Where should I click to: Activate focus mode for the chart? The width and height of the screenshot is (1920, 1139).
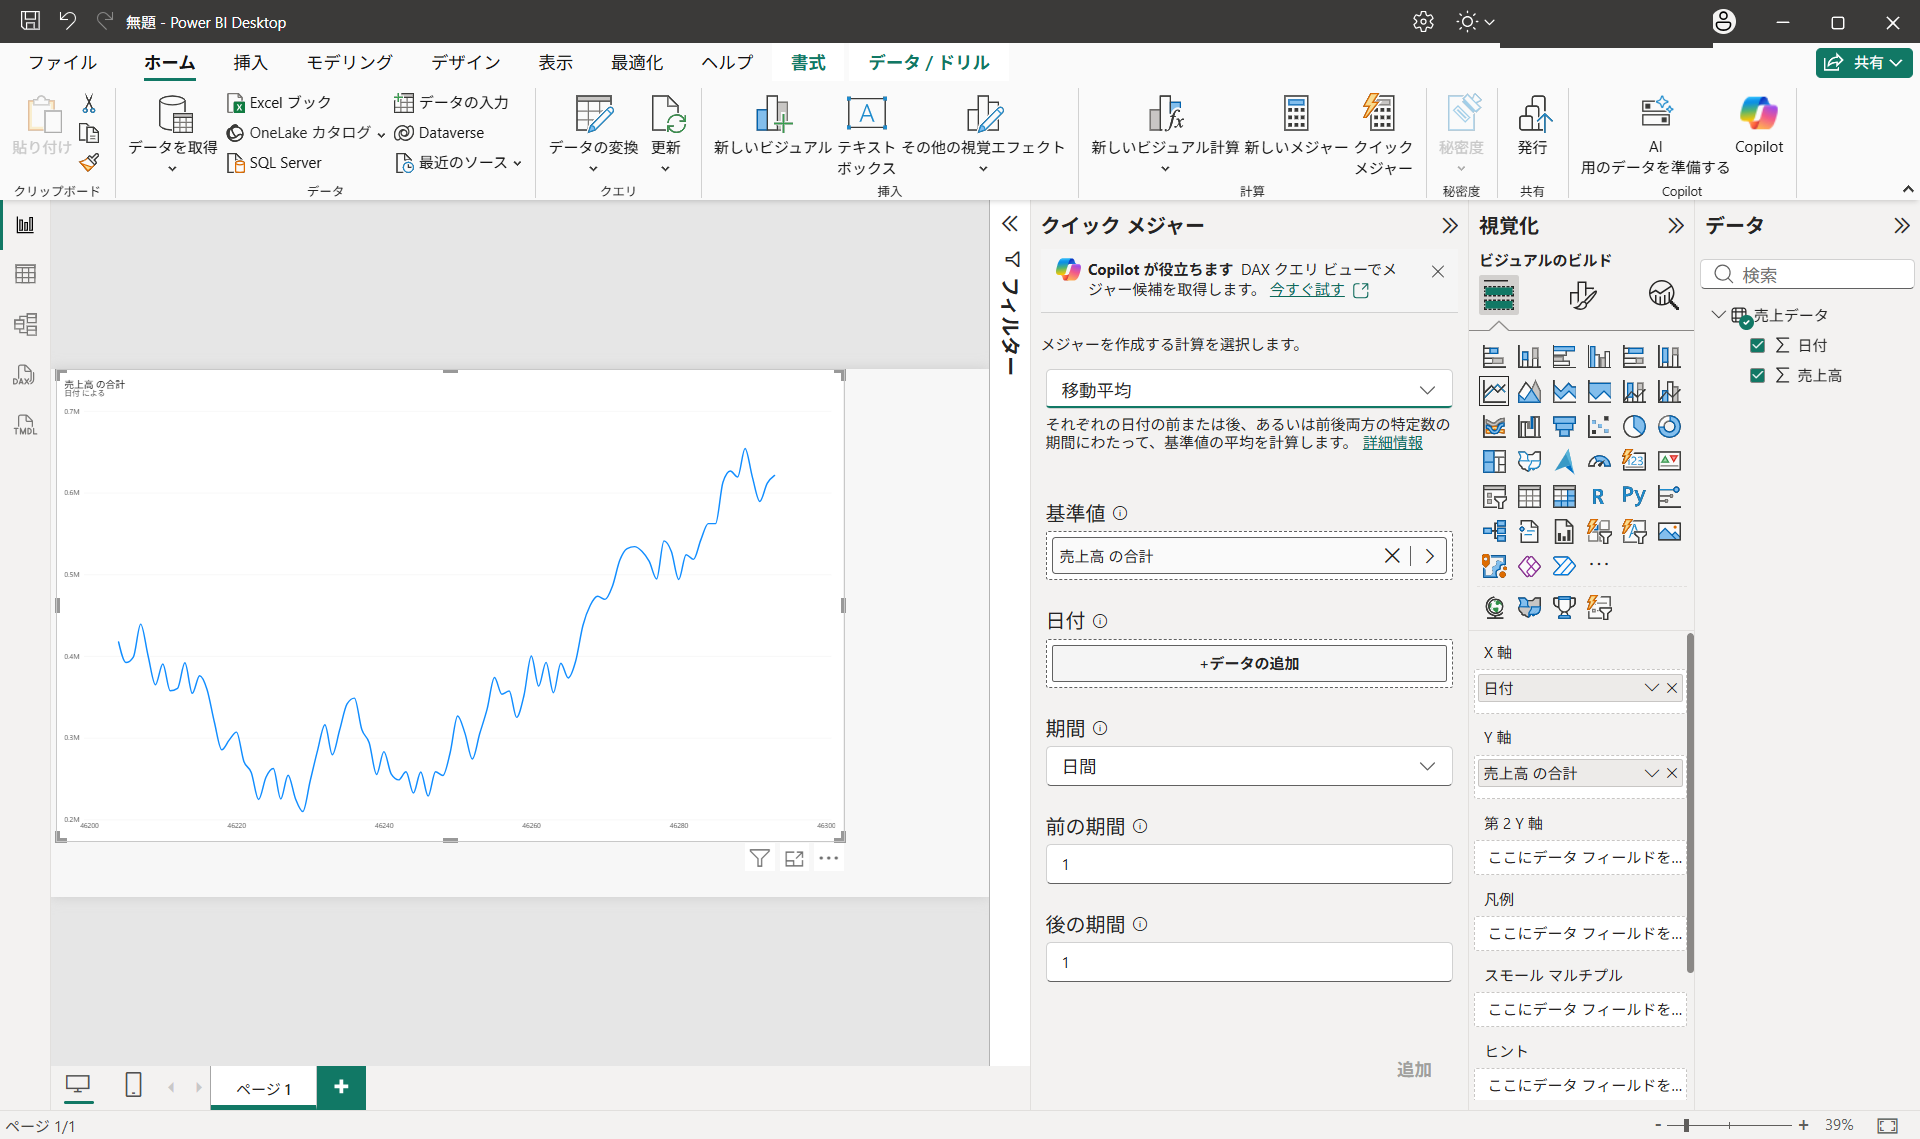pos(794,858)
